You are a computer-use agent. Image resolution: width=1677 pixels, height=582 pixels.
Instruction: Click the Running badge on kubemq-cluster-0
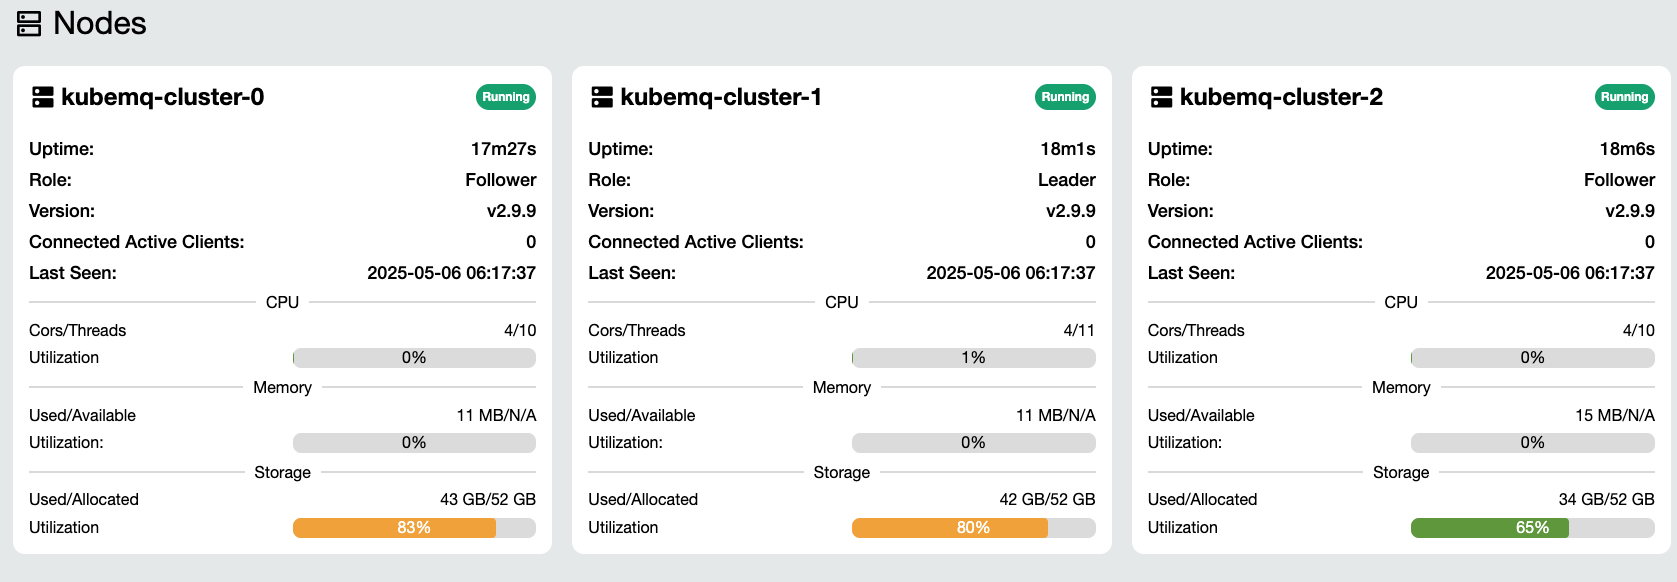click(505, 97)
